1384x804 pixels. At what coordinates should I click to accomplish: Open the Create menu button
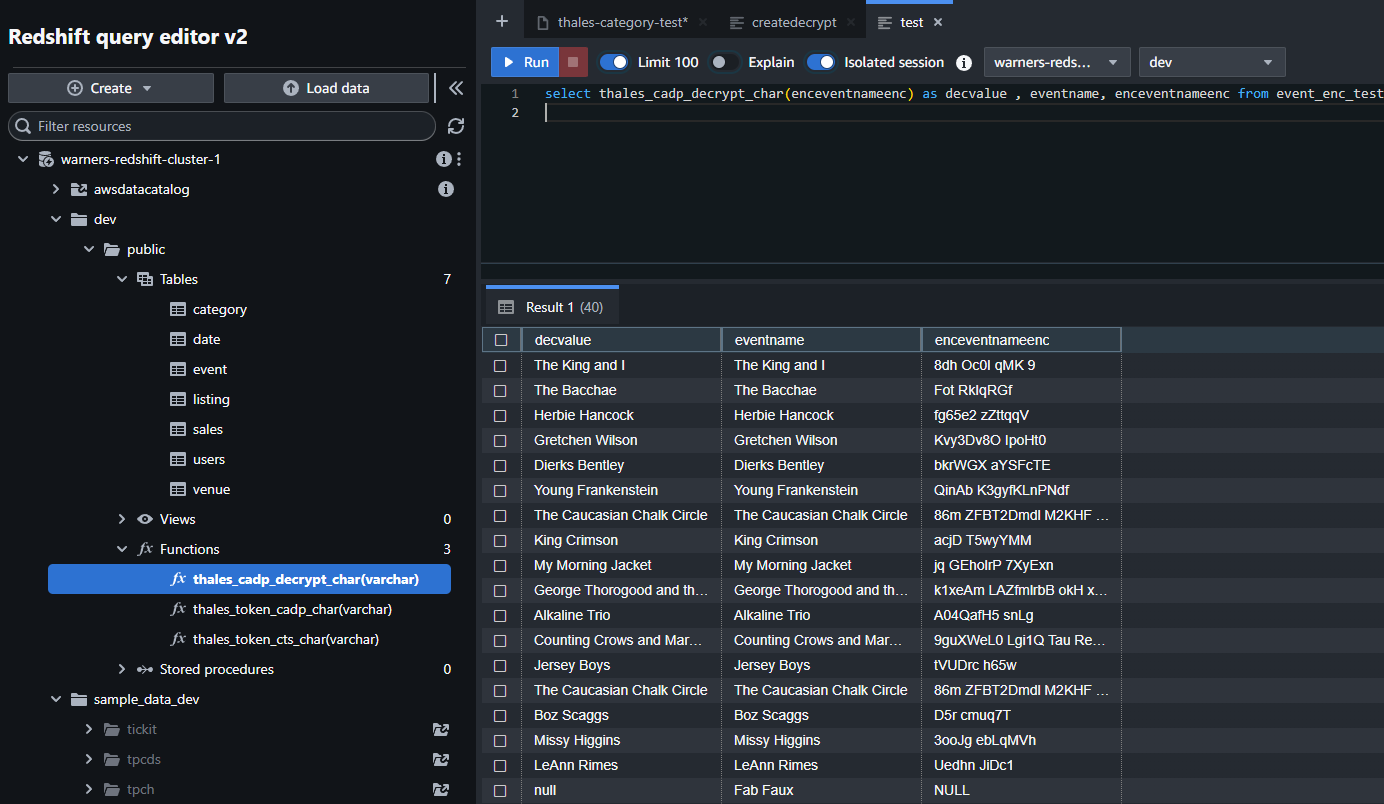tap(111, 88)
